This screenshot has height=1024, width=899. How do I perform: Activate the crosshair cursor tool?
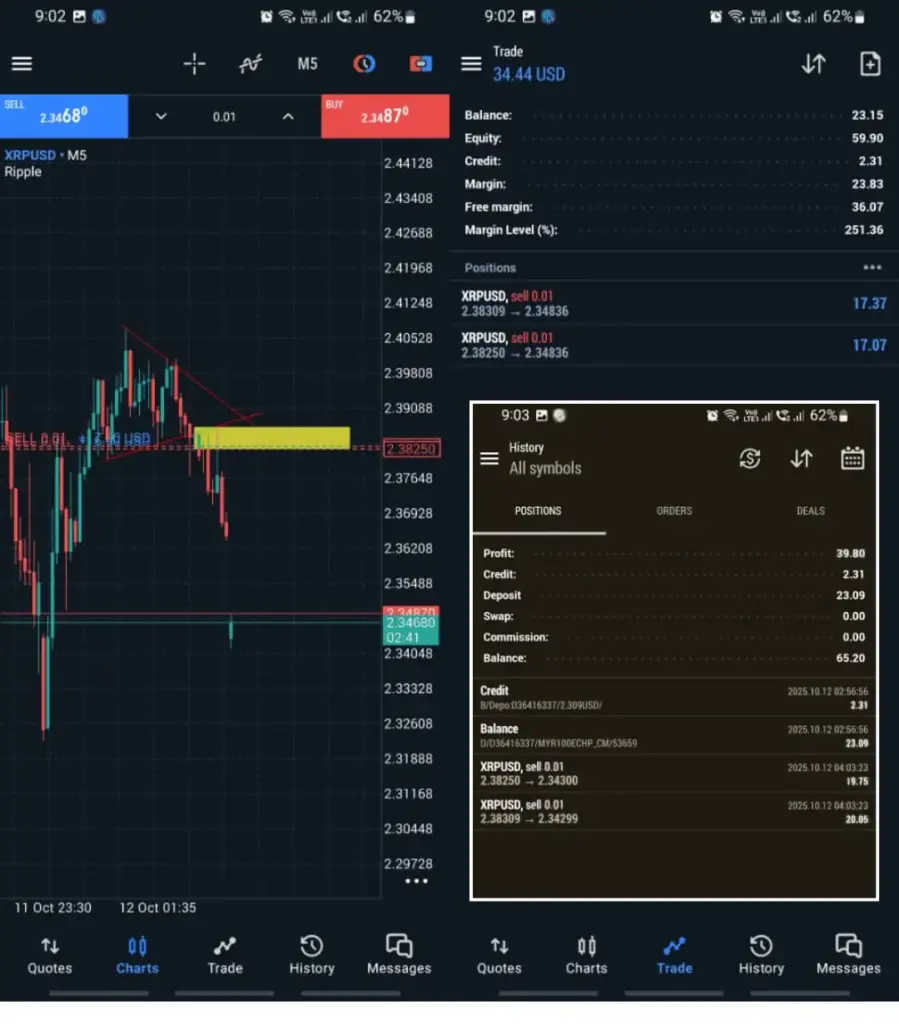tap(194, 64)
